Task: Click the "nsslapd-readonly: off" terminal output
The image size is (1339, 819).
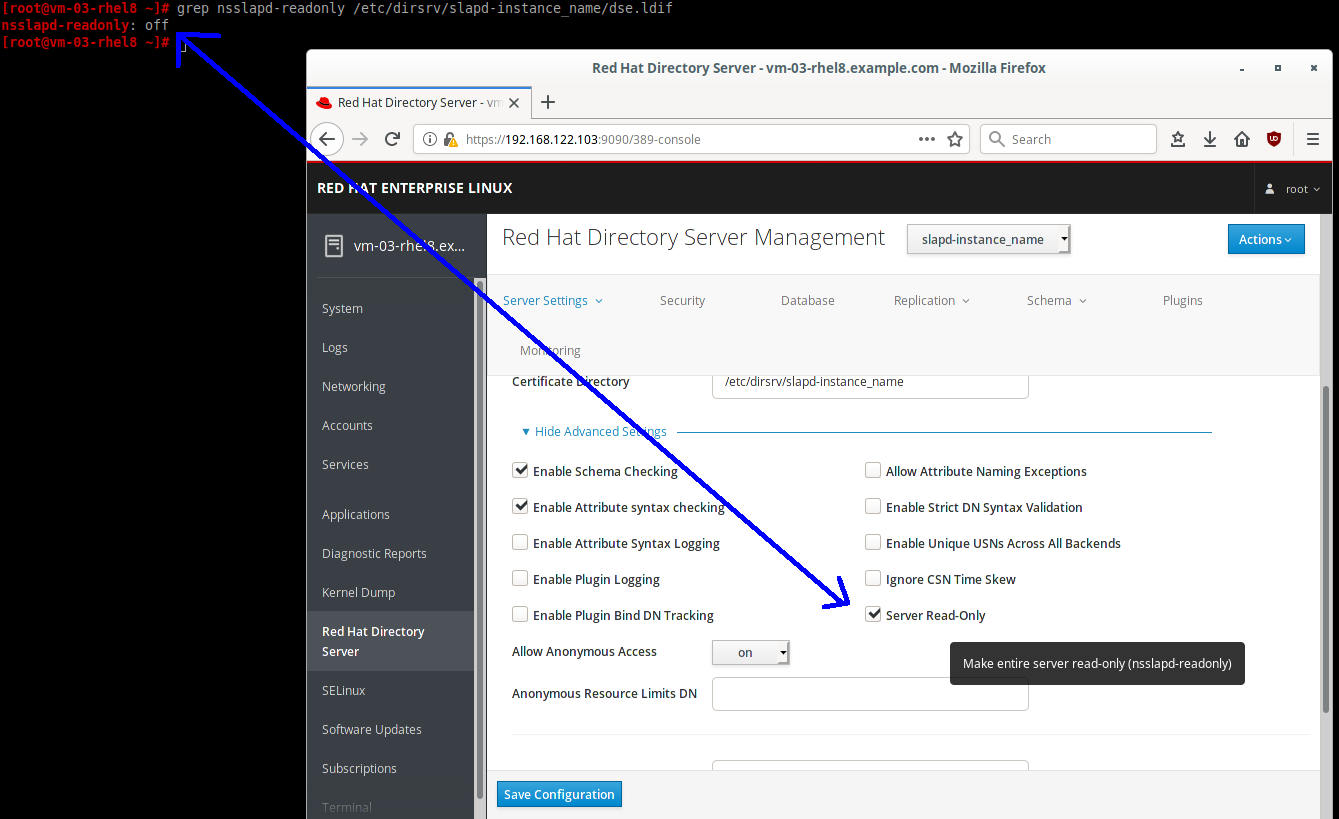Action: pyautogui.click(x=84, y=25)
